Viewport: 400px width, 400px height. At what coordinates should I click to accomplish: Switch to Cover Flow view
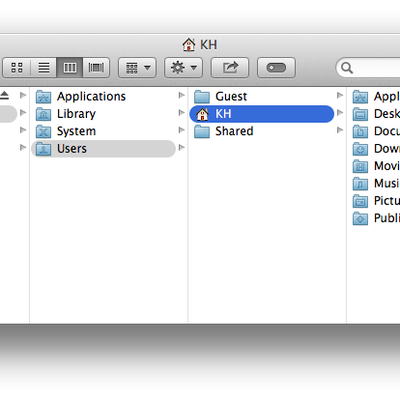(96, 68)
